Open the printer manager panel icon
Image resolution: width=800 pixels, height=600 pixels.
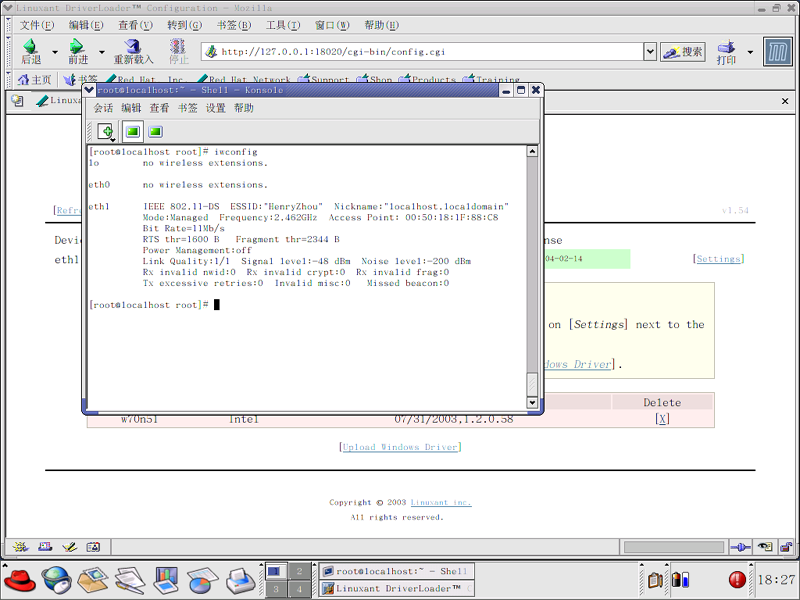point(240,581)
